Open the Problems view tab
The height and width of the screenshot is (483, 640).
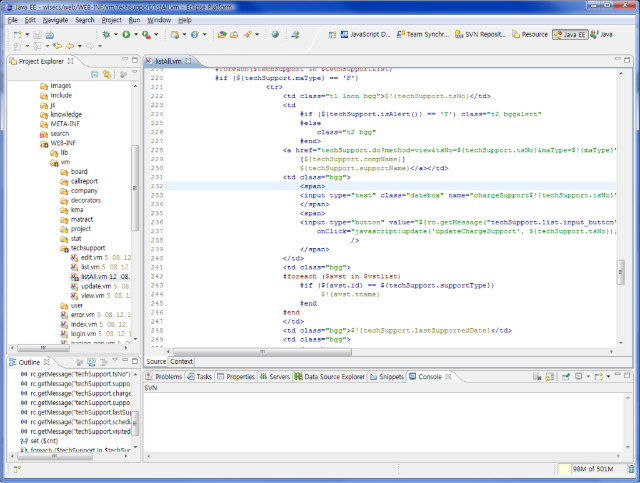(164, 376)
